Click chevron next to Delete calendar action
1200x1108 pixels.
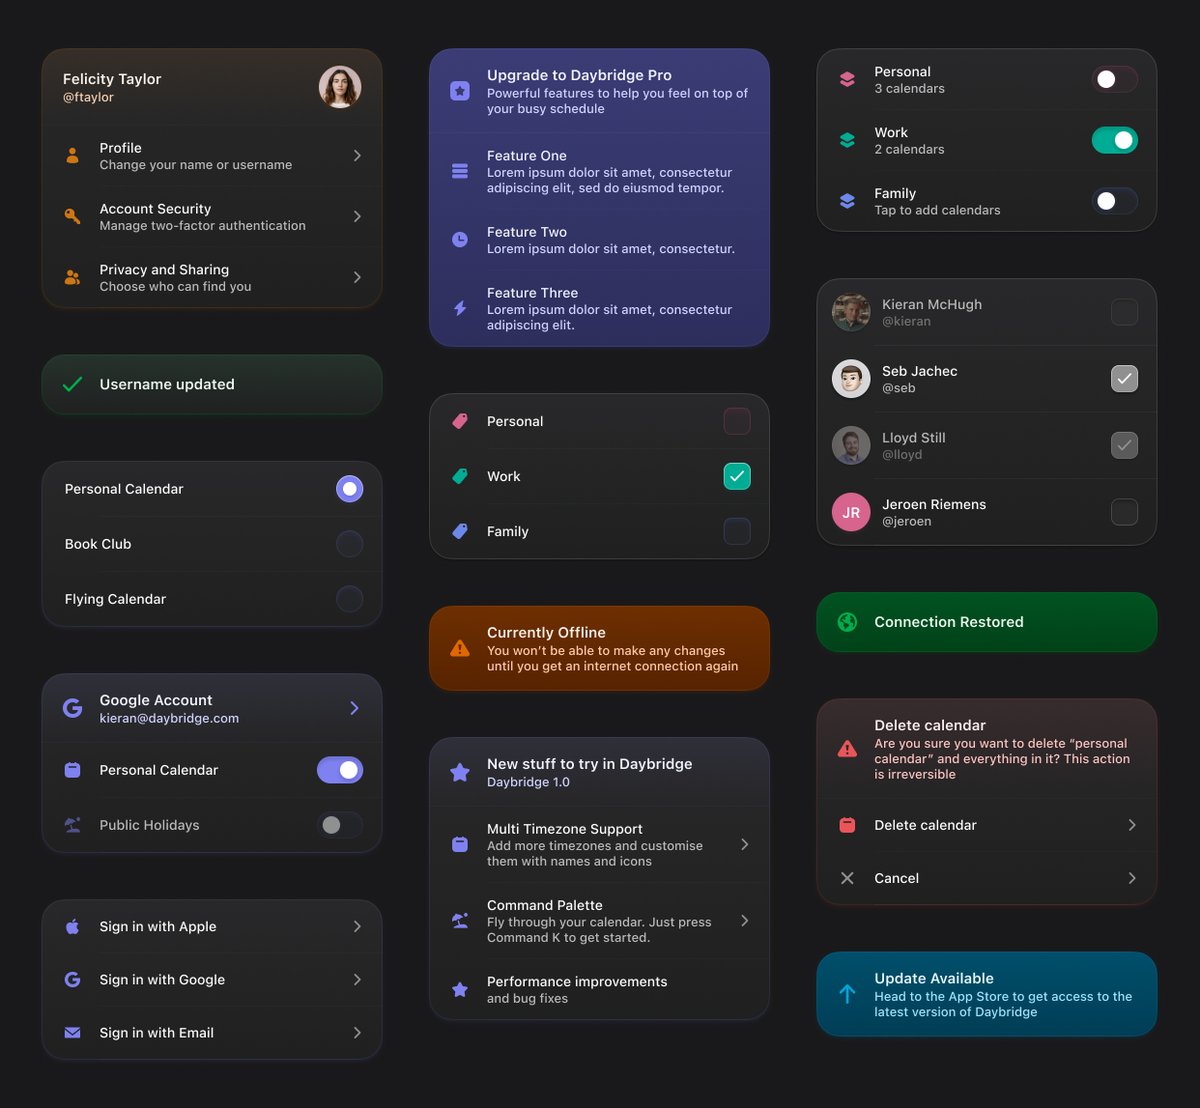pyautogui.click(x=1132, y=825)
